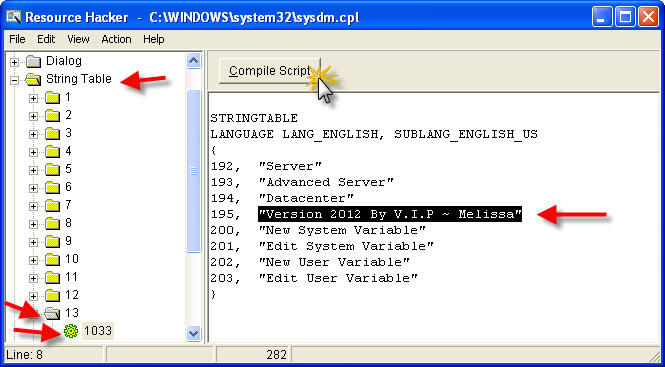Maximize the Resource Hacker window

pos(626,17)
